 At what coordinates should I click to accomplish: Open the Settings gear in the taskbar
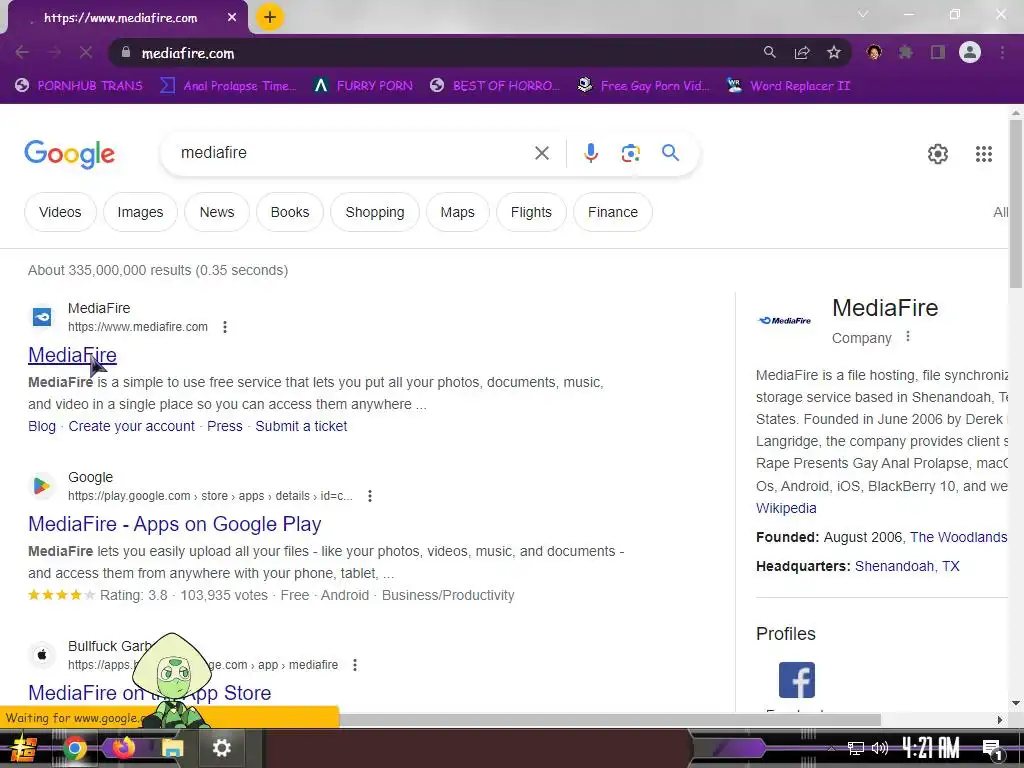[221, 748]
